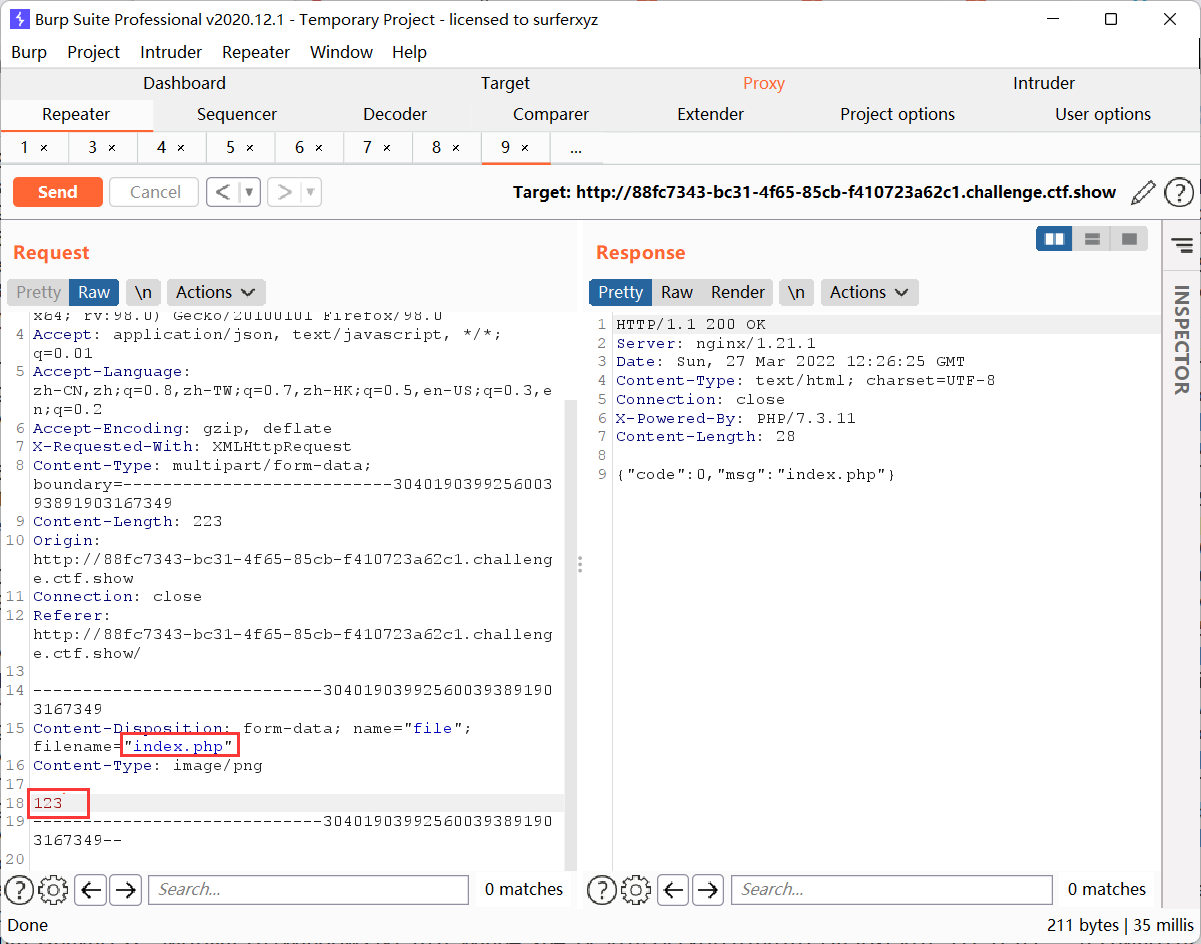Switch to the Target tab
The height and width of the screenshot is (944, 1201).
pos(505,83)
